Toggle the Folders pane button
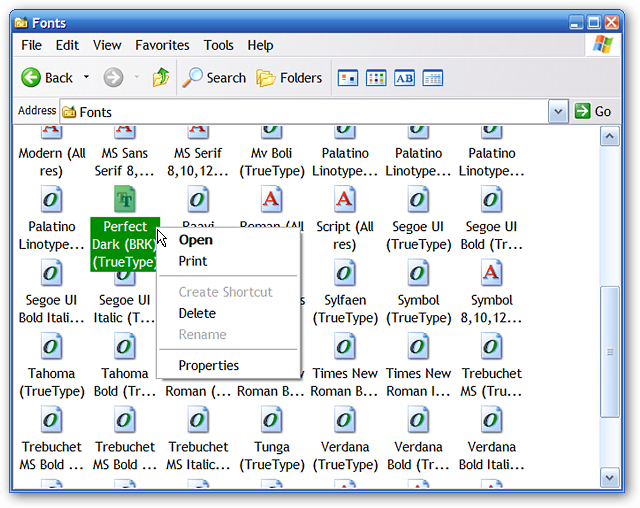640x508 pixels. click(289, 78)
